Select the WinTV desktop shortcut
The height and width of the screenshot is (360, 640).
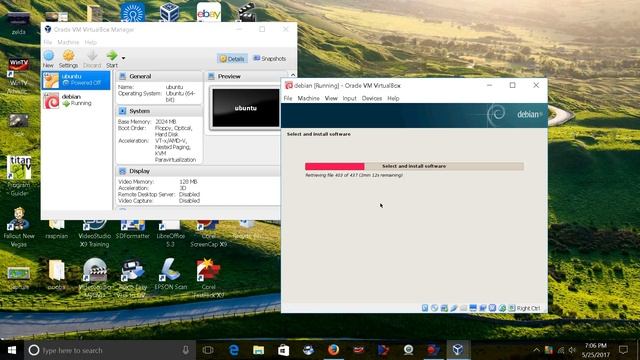[18, 75]
